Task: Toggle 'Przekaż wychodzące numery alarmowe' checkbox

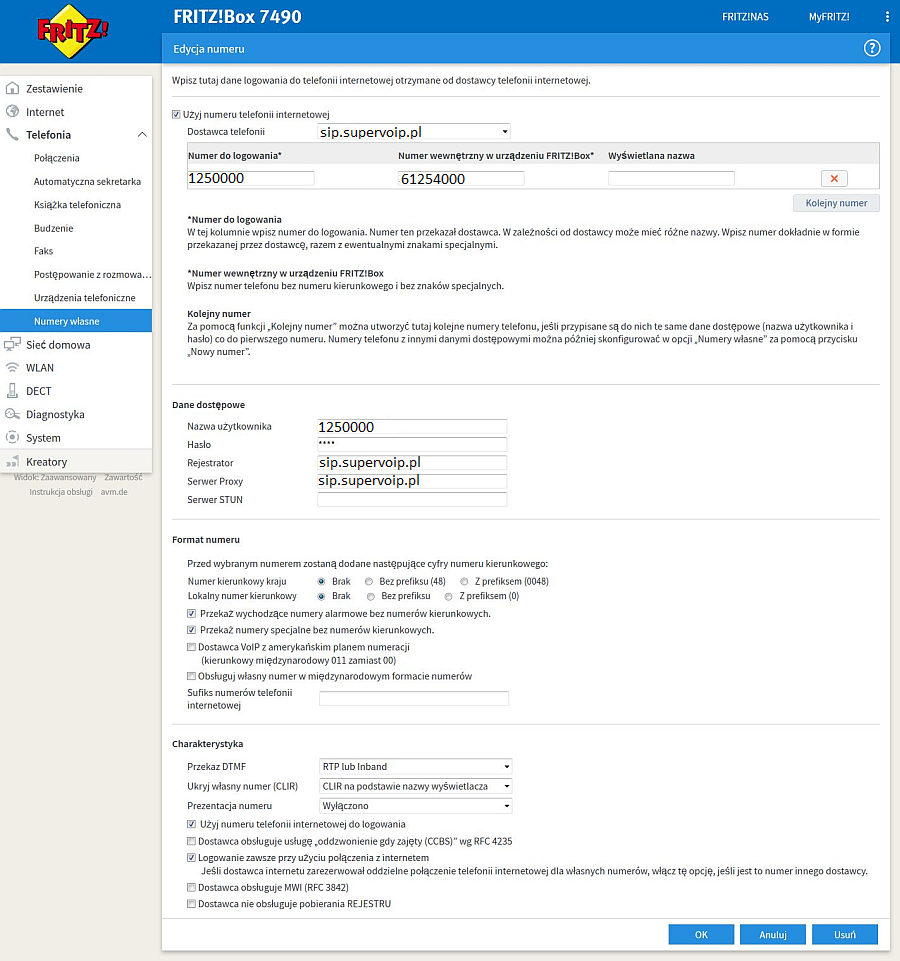Action: pos(191,613)
